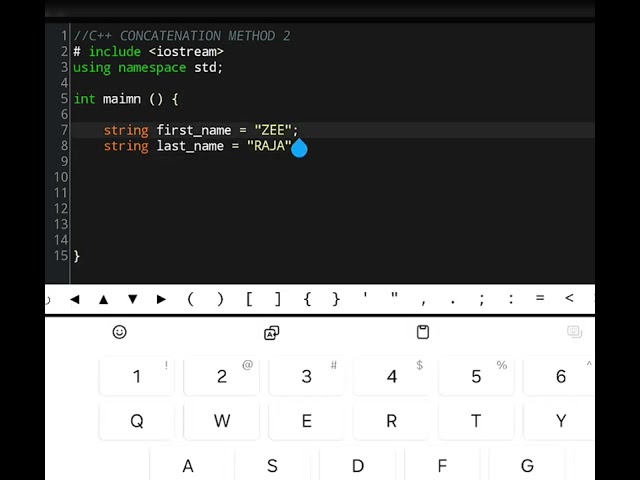
Task: Insert a colon from symbol bar
Action: (x=511, y=299)
